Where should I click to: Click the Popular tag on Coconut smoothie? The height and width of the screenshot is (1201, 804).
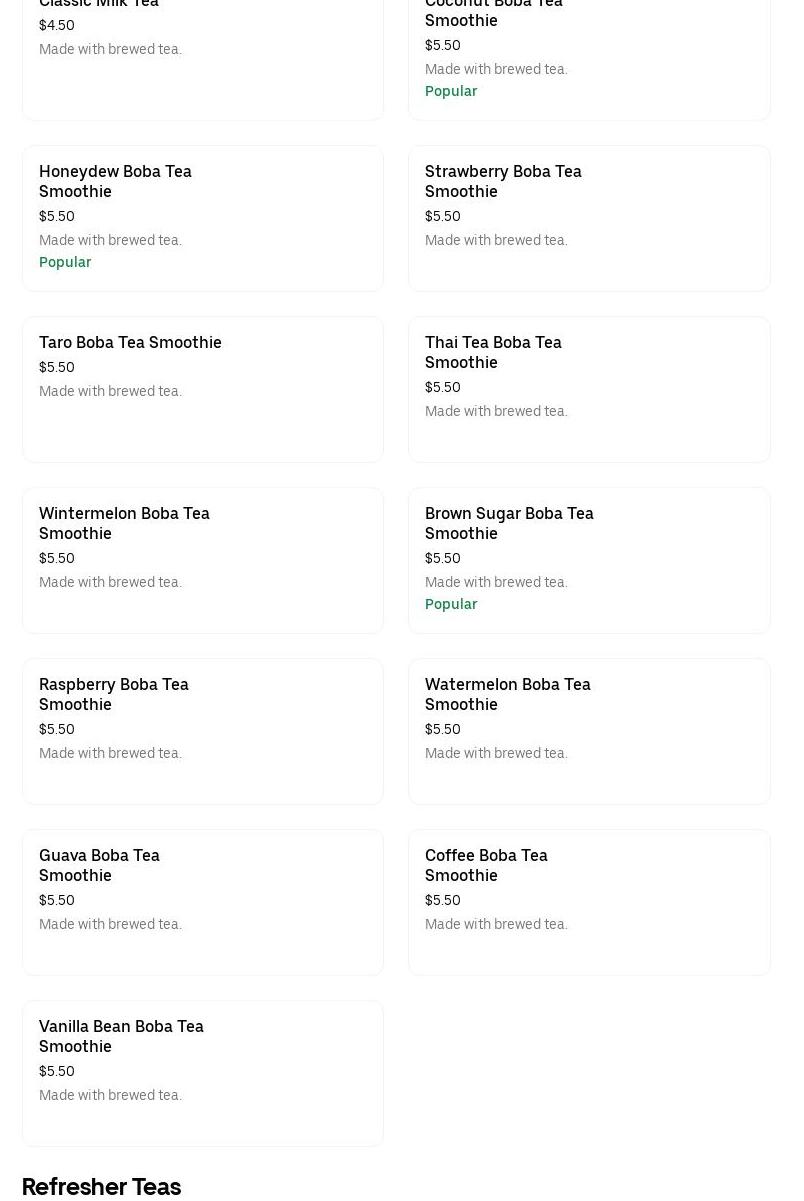pyautogui.click(x=451, y=91)
